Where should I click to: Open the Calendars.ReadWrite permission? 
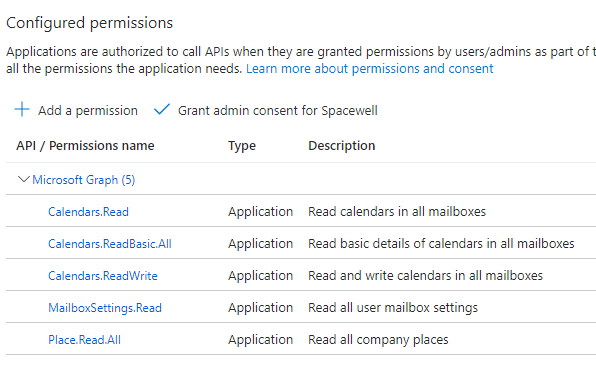click(x=103, y=275)
